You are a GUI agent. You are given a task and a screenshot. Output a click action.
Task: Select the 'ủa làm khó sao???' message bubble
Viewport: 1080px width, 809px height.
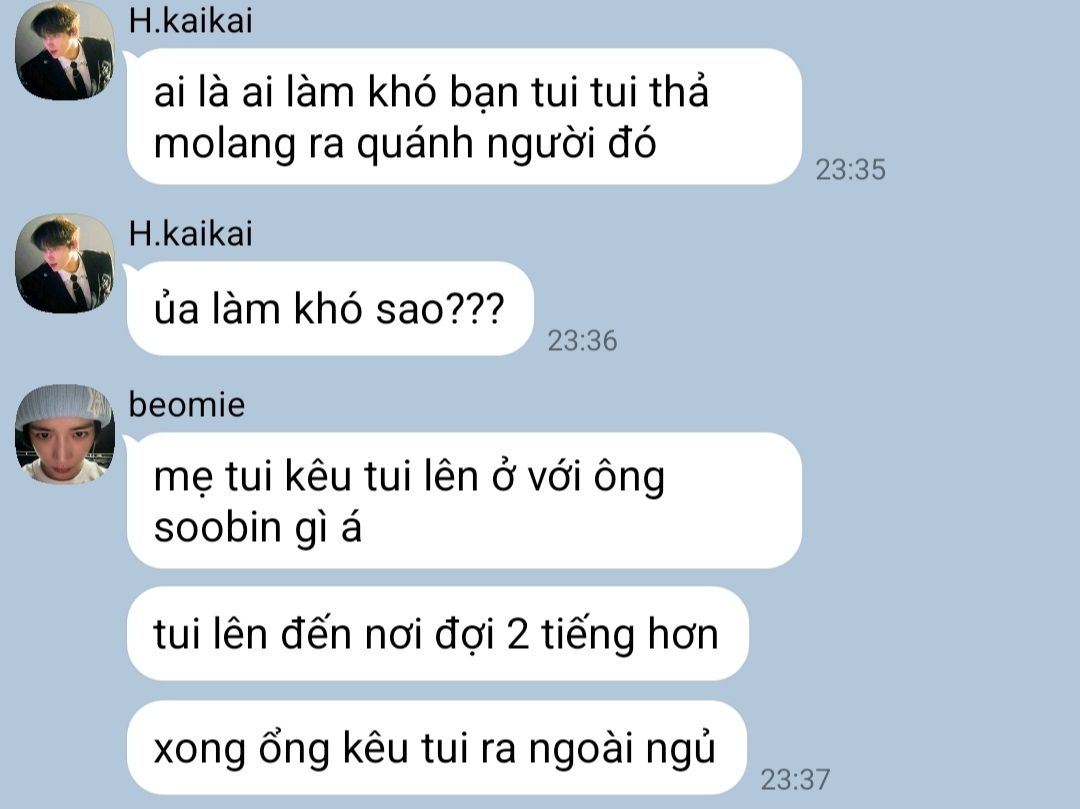pyautogui.click(x=330, y=308)
